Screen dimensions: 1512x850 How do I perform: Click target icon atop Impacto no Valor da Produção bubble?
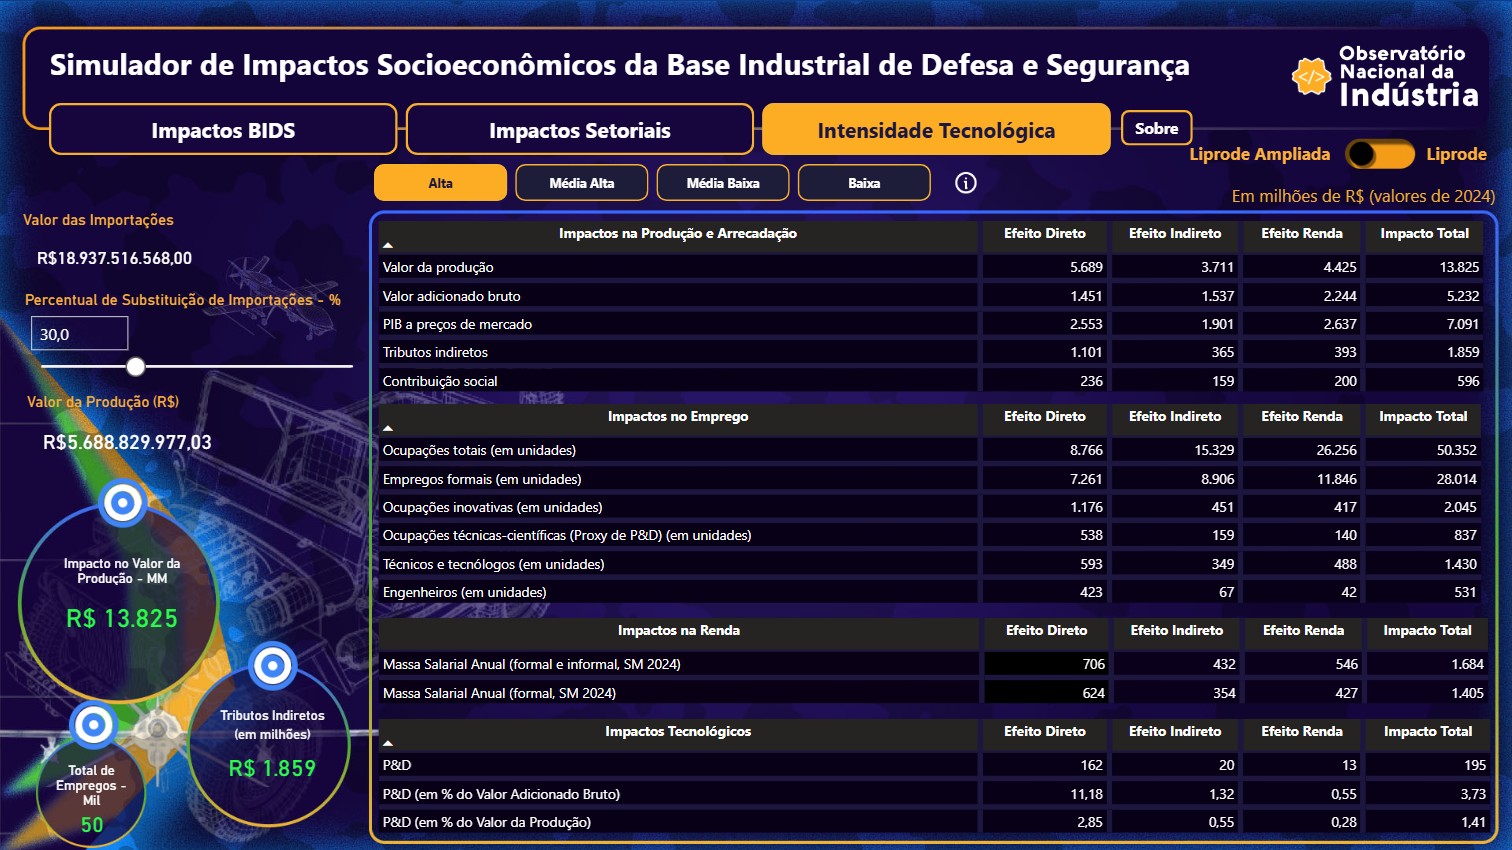123,503
